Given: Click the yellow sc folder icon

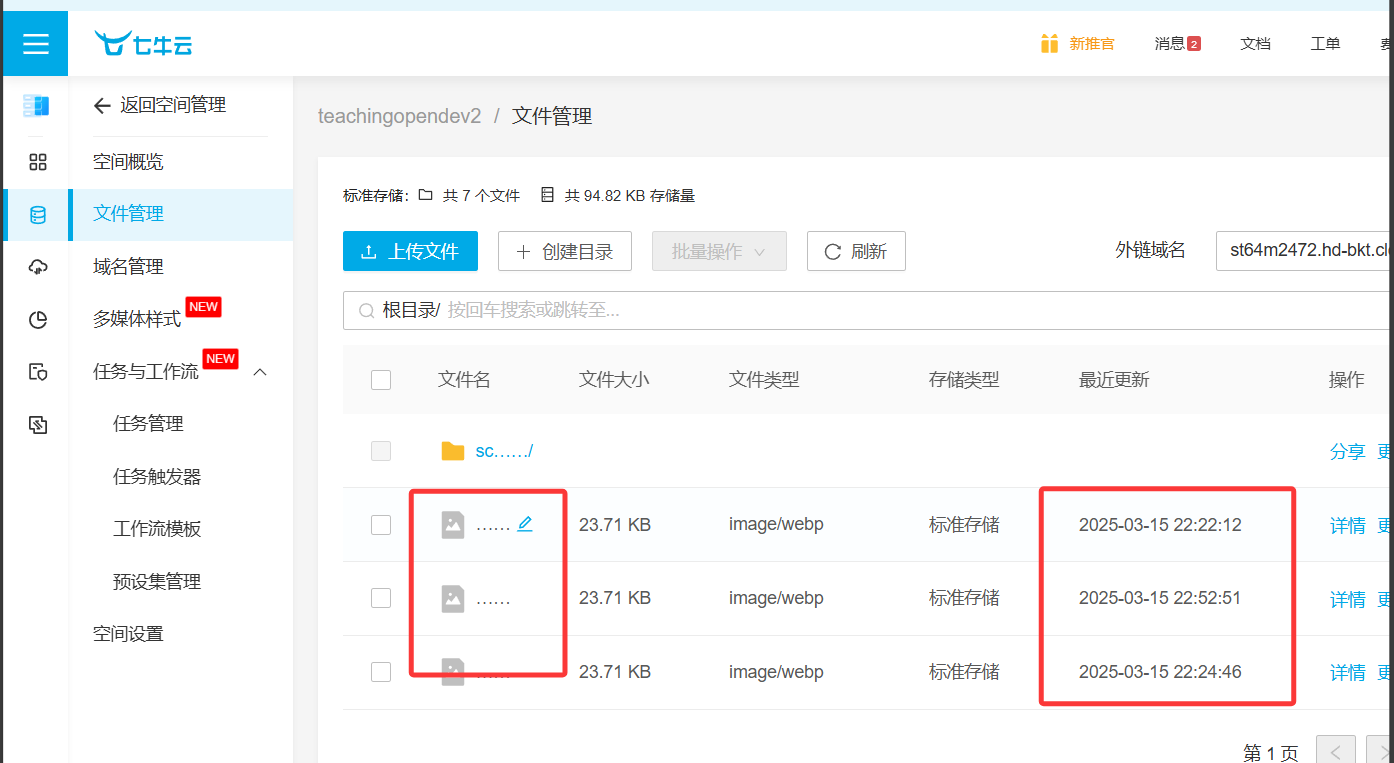Looking at the screenshot, I should pos(453,451).
